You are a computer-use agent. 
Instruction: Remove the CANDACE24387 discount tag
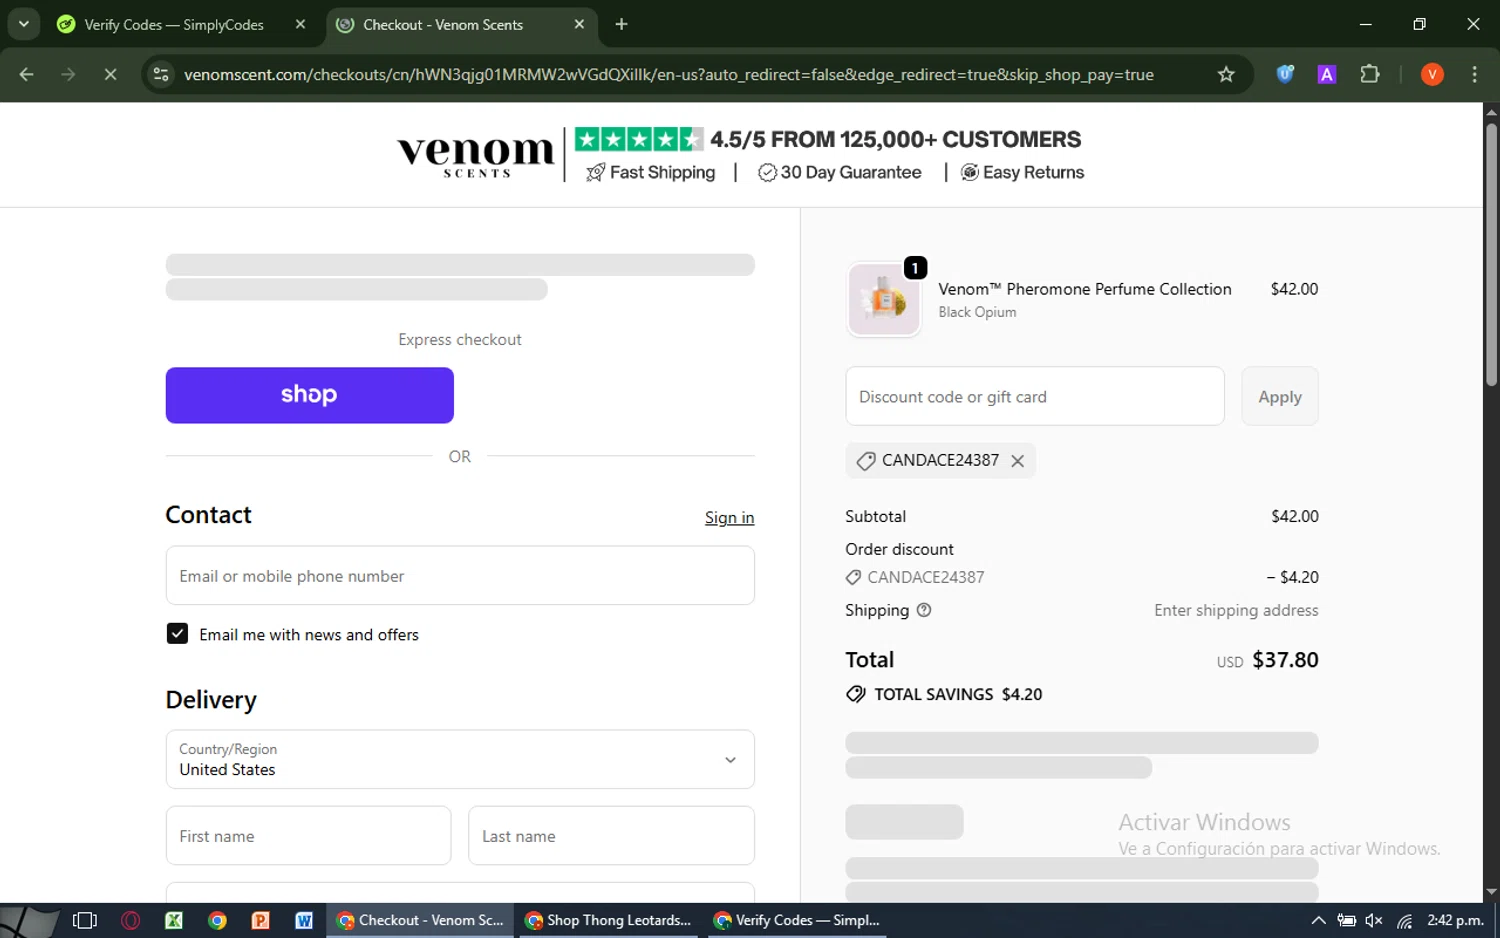[x=1017, y=461]
